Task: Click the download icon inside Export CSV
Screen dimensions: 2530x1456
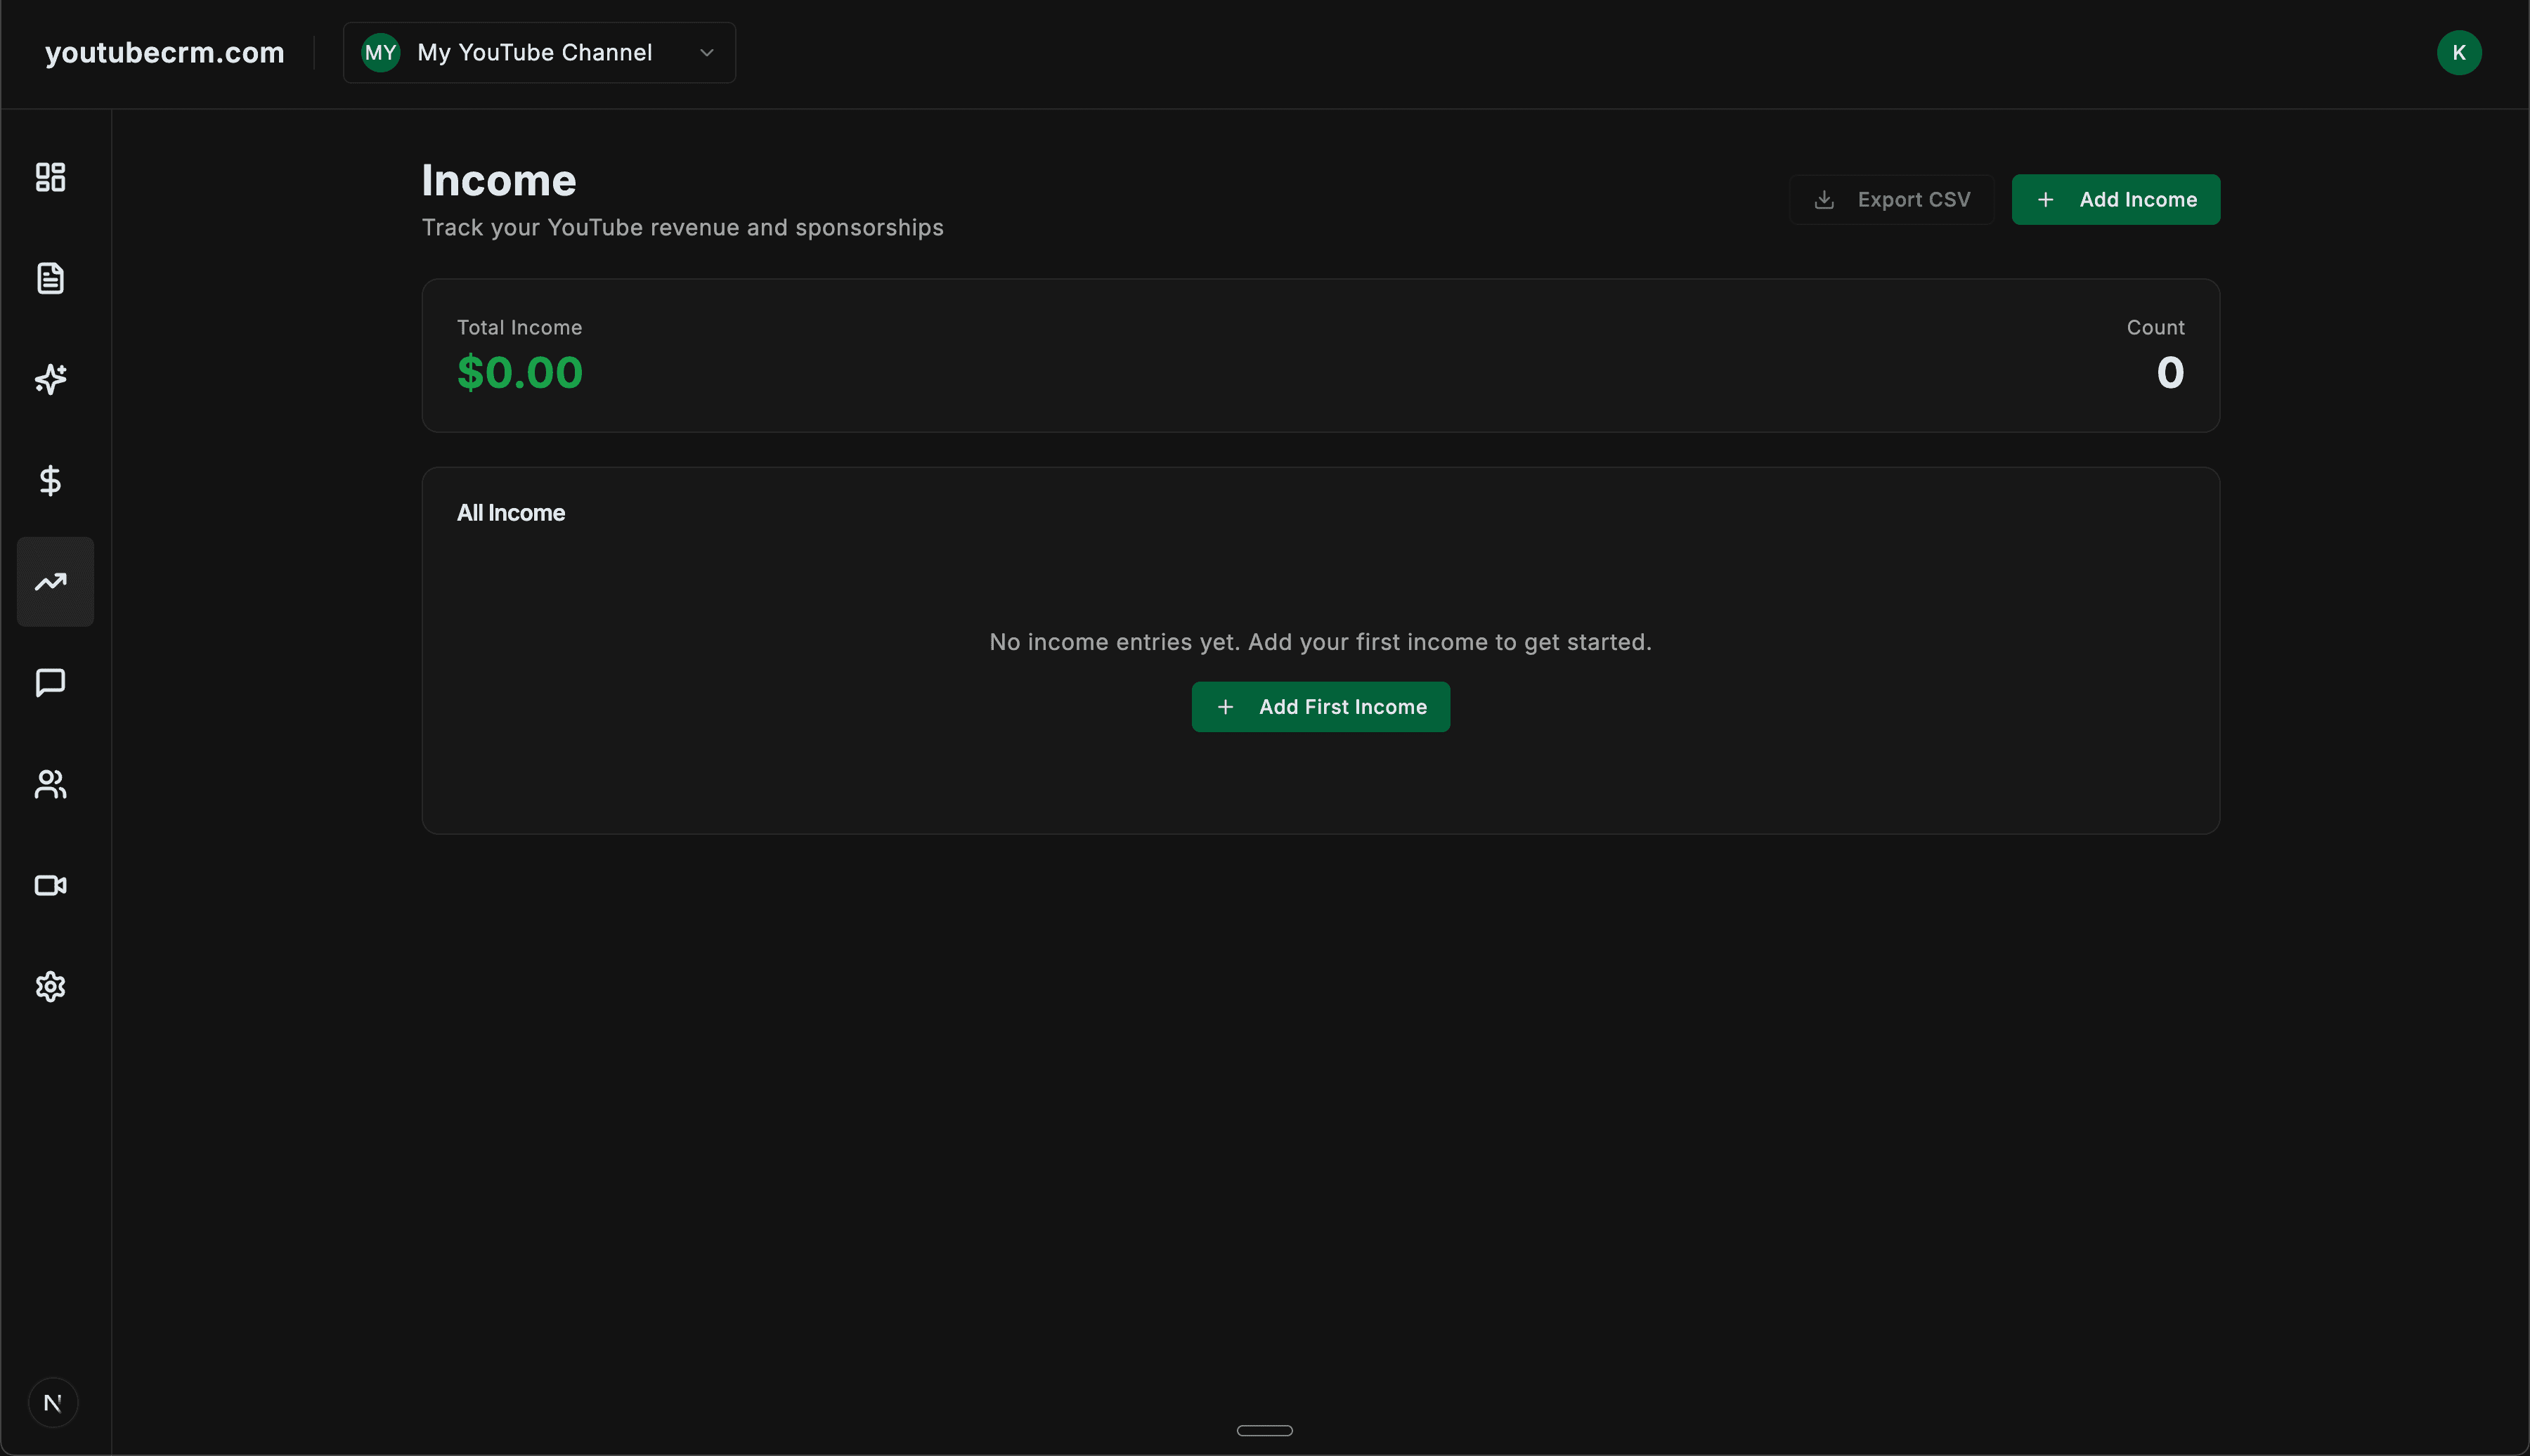Action: (x=1824, y=199)
